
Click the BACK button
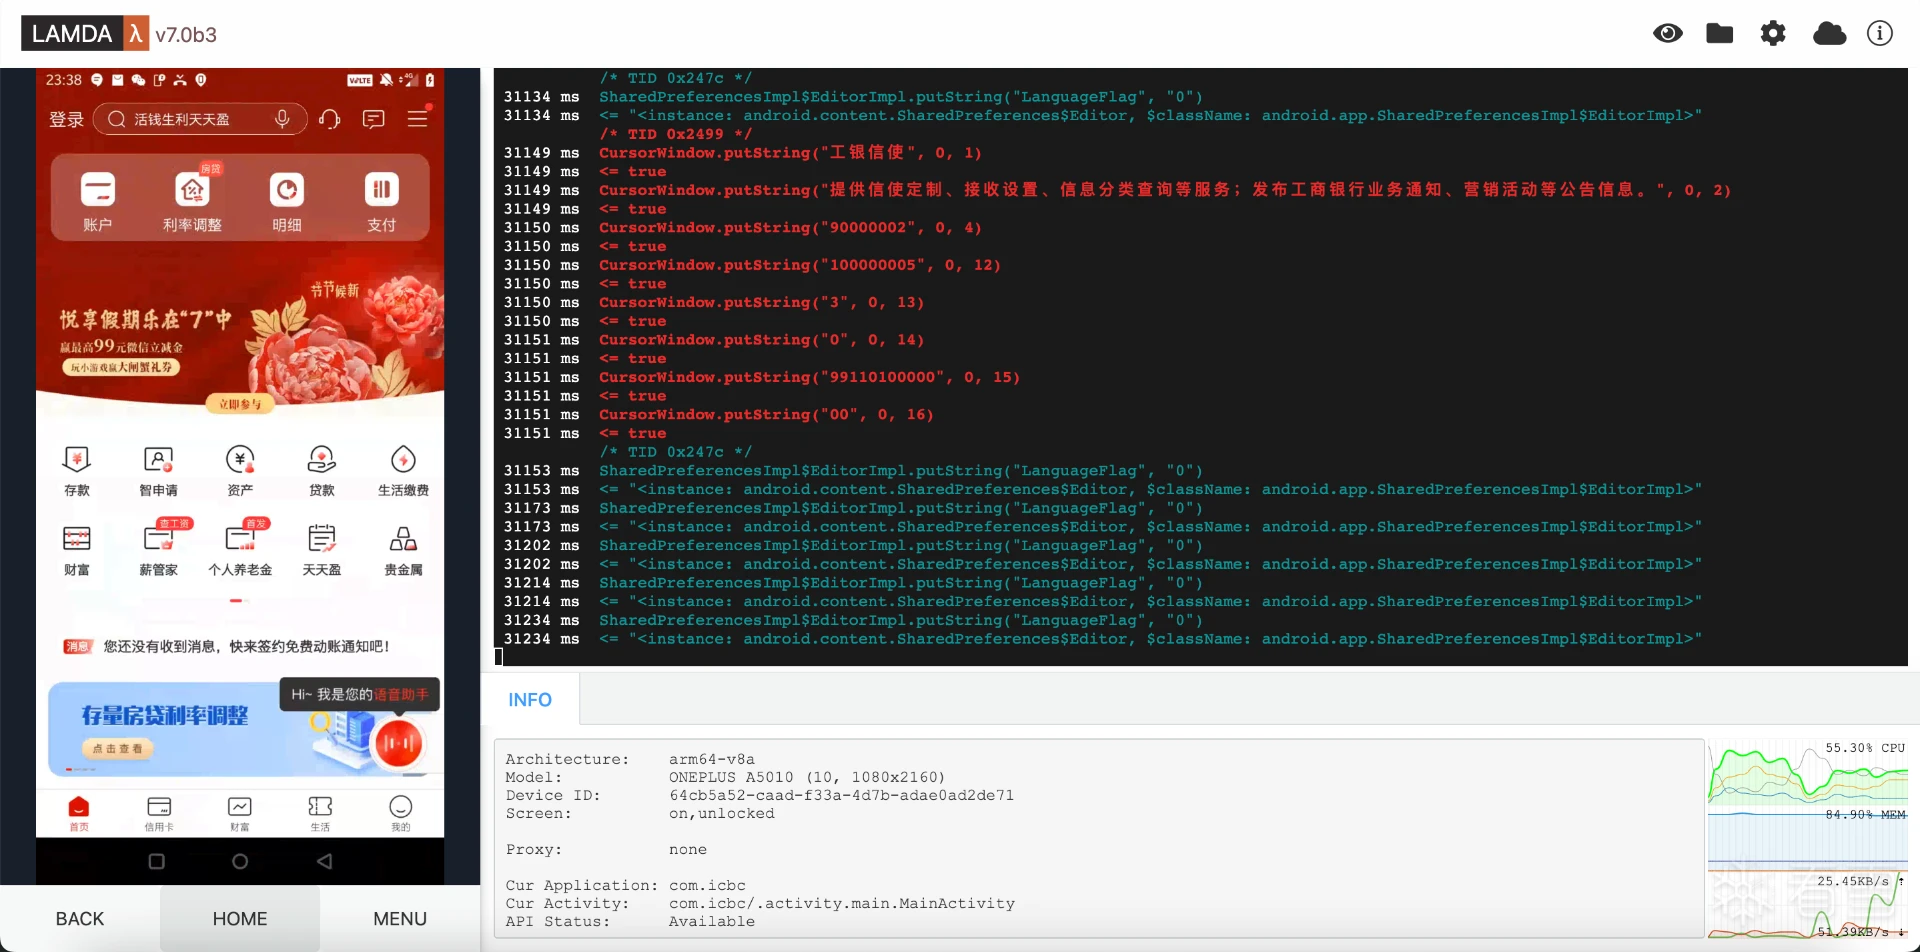pos(80,919)
